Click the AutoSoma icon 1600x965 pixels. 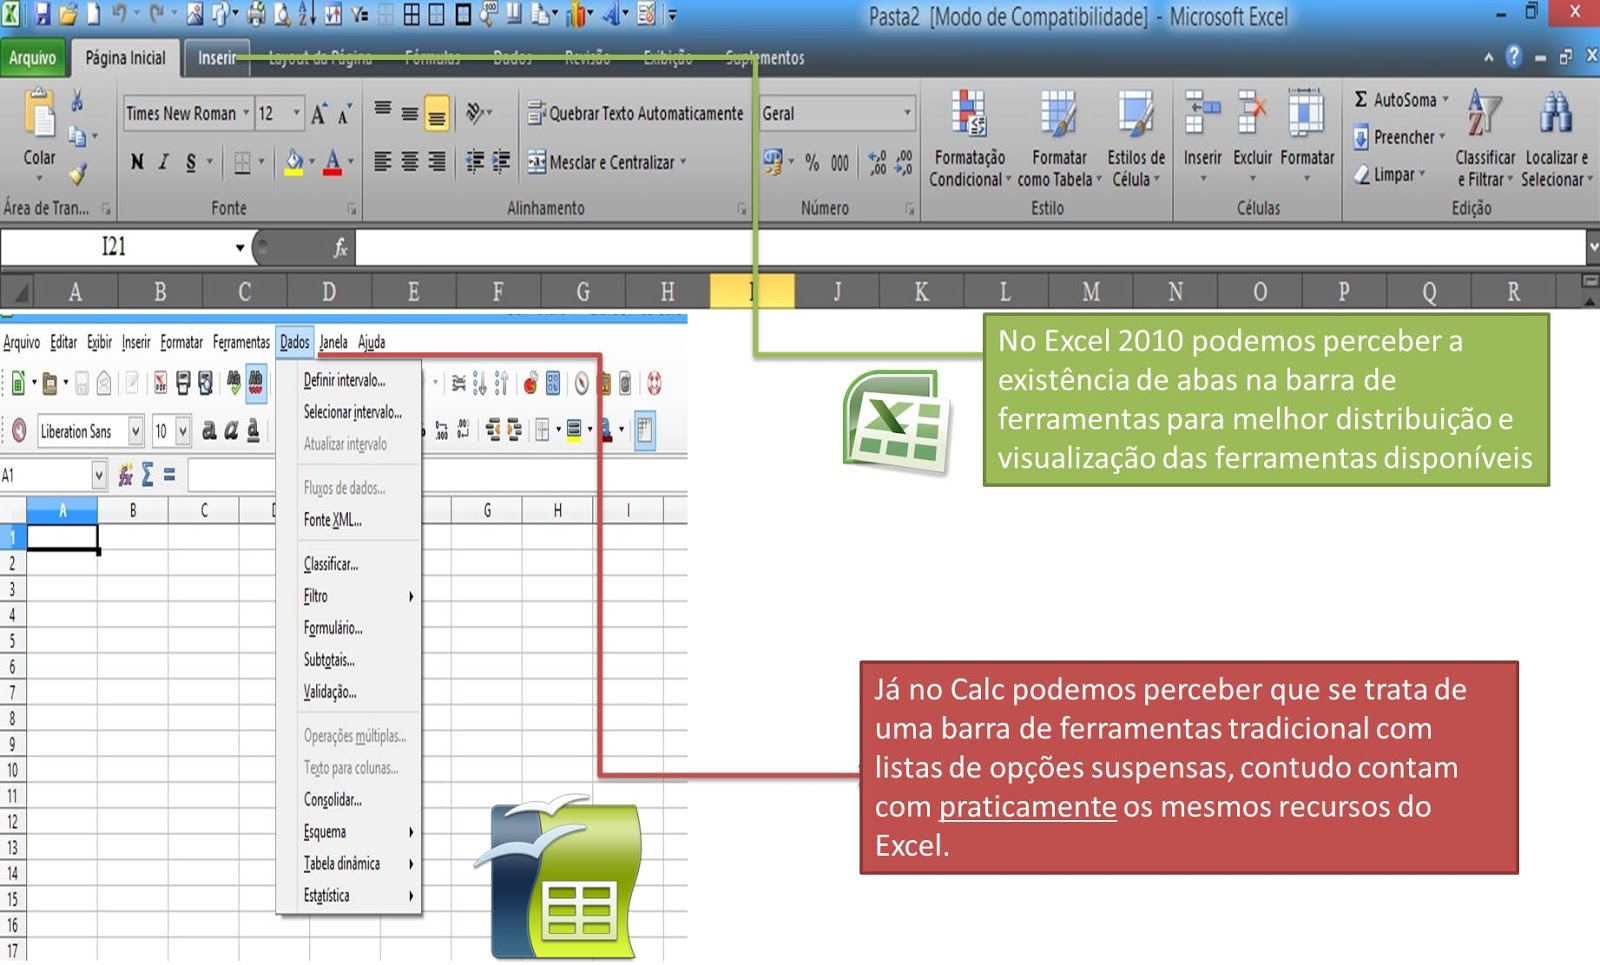tap(1394, 100)
